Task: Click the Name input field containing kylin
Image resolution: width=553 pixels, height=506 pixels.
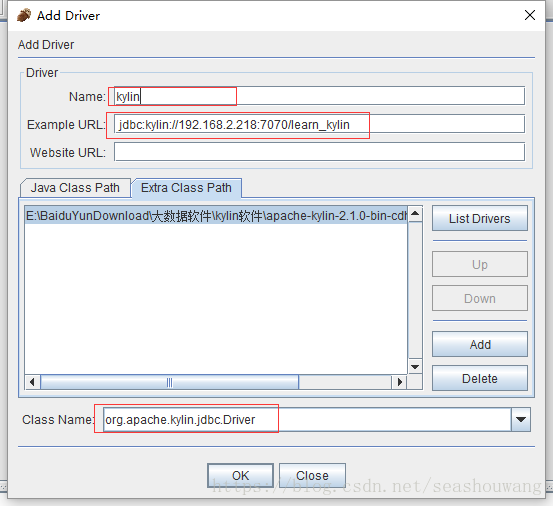Action: pos(320,96)
